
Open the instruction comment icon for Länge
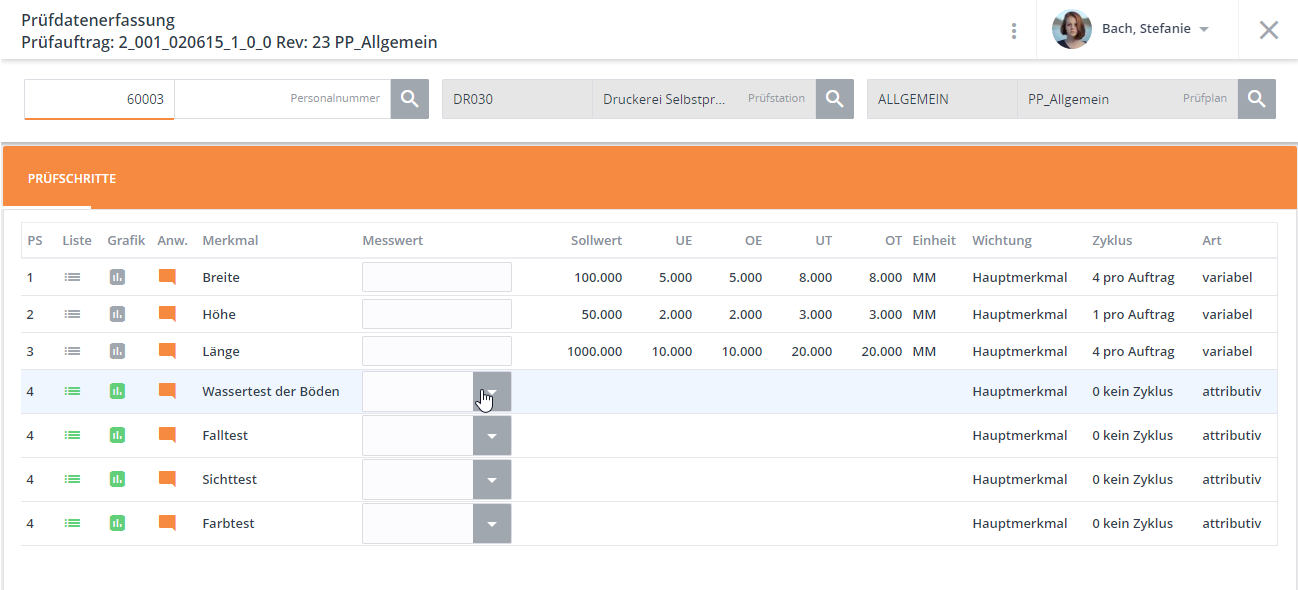point(167,351)
